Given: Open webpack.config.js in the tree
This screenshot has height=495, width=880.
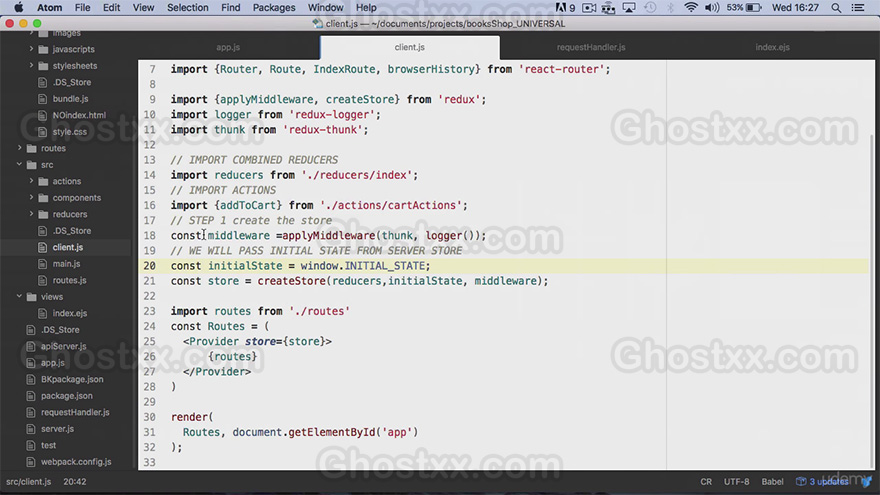Looking at the screenshot, I should click(76, 462).
